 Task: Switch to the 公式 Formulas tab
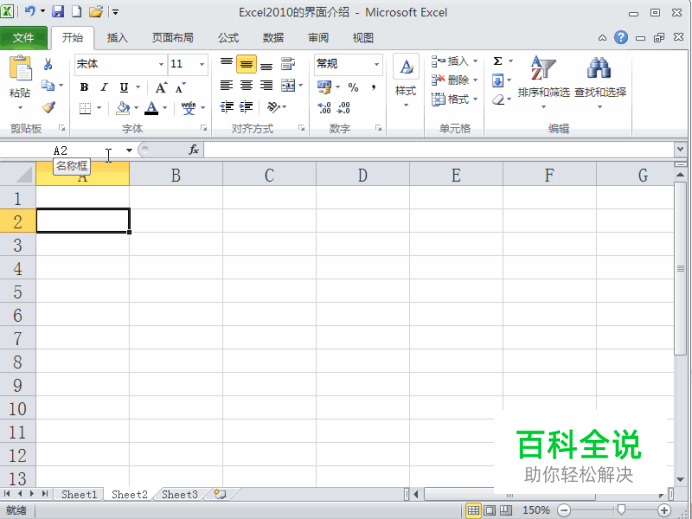[x=229, y=38]
